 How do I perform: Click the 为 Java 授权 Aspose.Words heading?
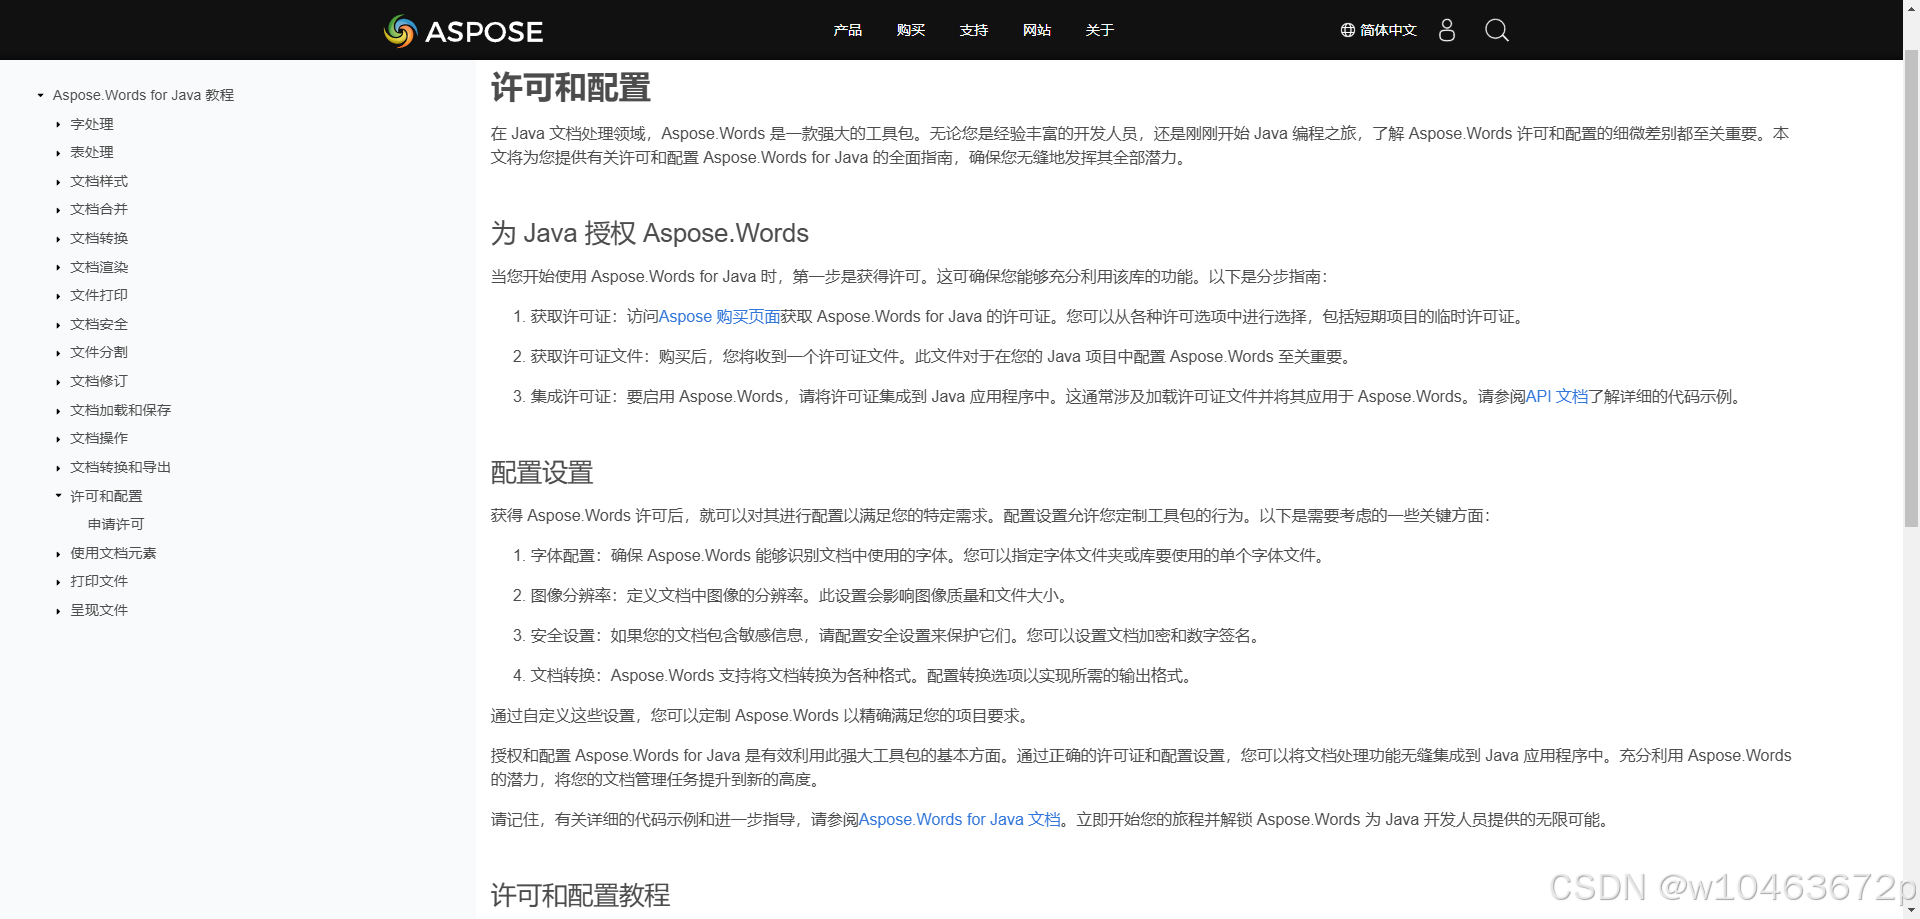point(650,233)
